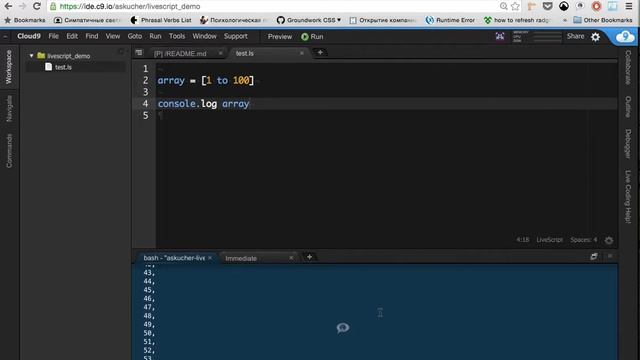640x360 pixels.
Task: Close the console panel with X icon
Action: [x=610, y=256]
